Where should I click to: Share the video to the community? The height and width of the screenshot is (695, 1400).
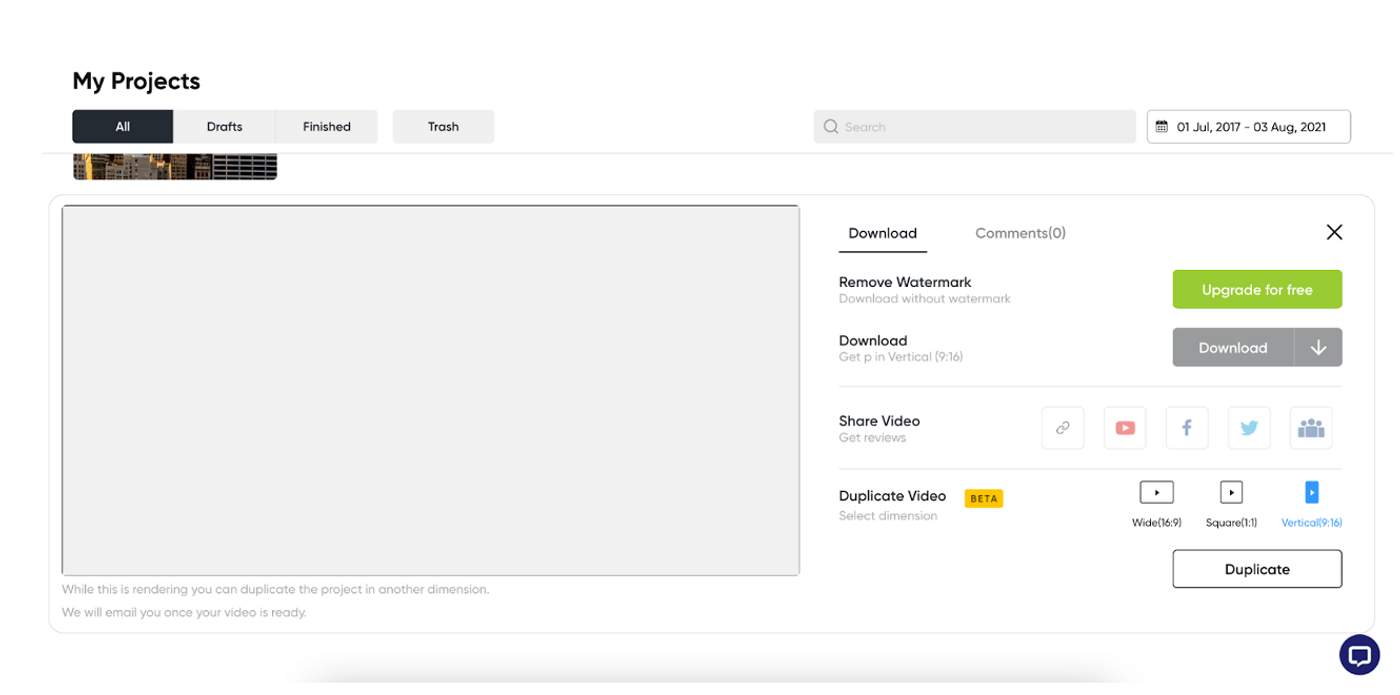pos(1310,427)
